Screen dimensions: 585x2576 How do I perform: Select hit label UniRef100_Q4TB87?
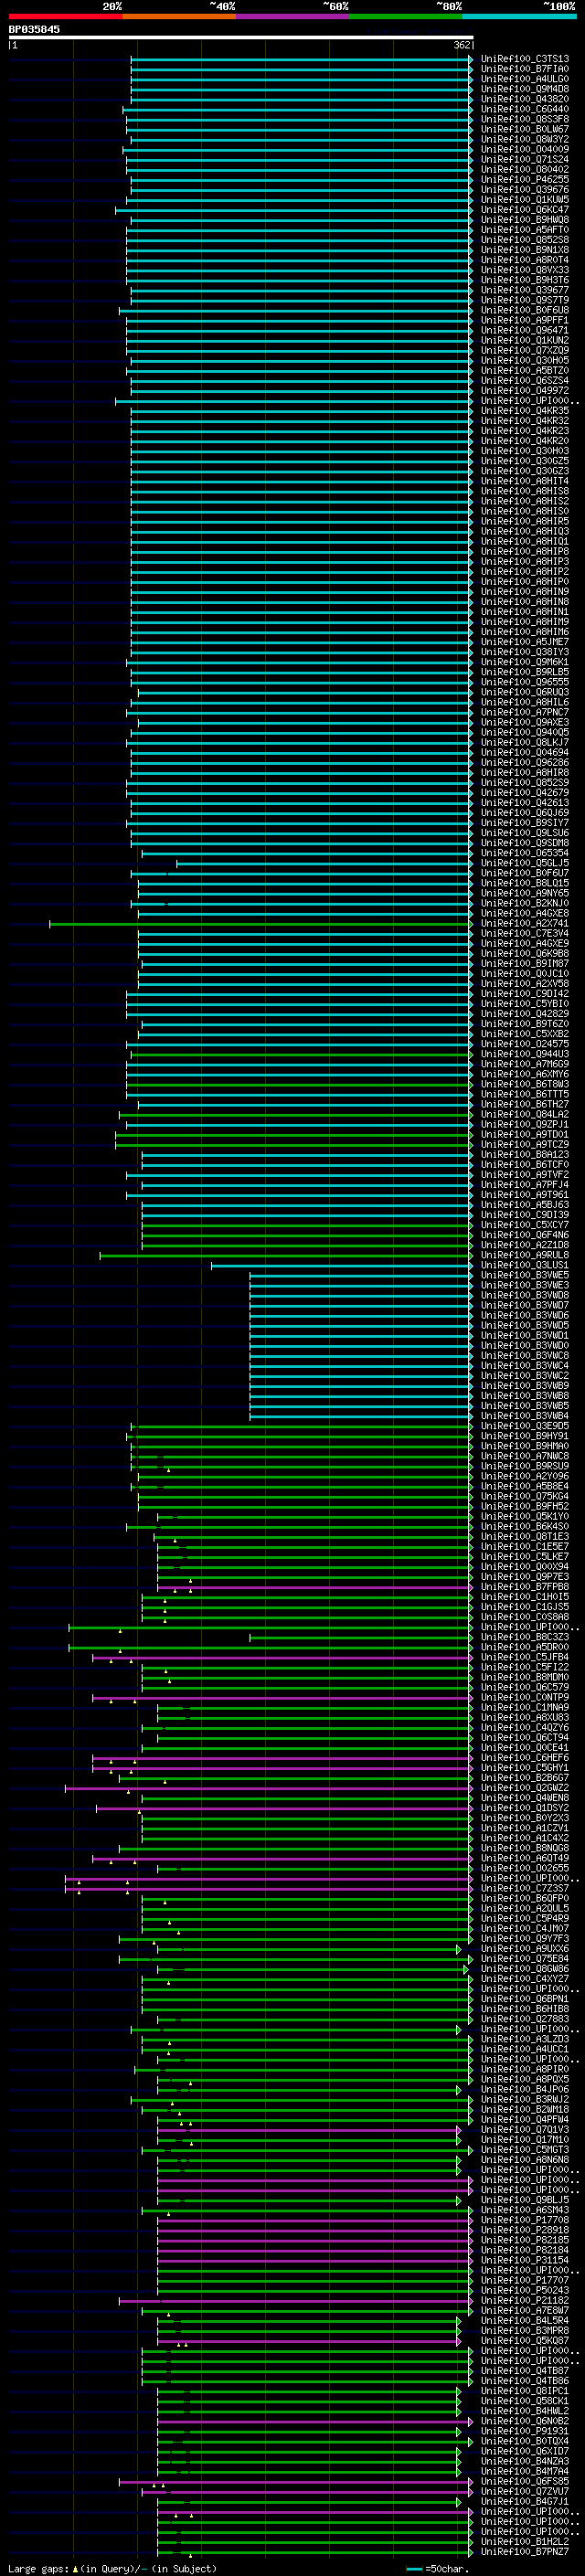[x=525, y=2371]
